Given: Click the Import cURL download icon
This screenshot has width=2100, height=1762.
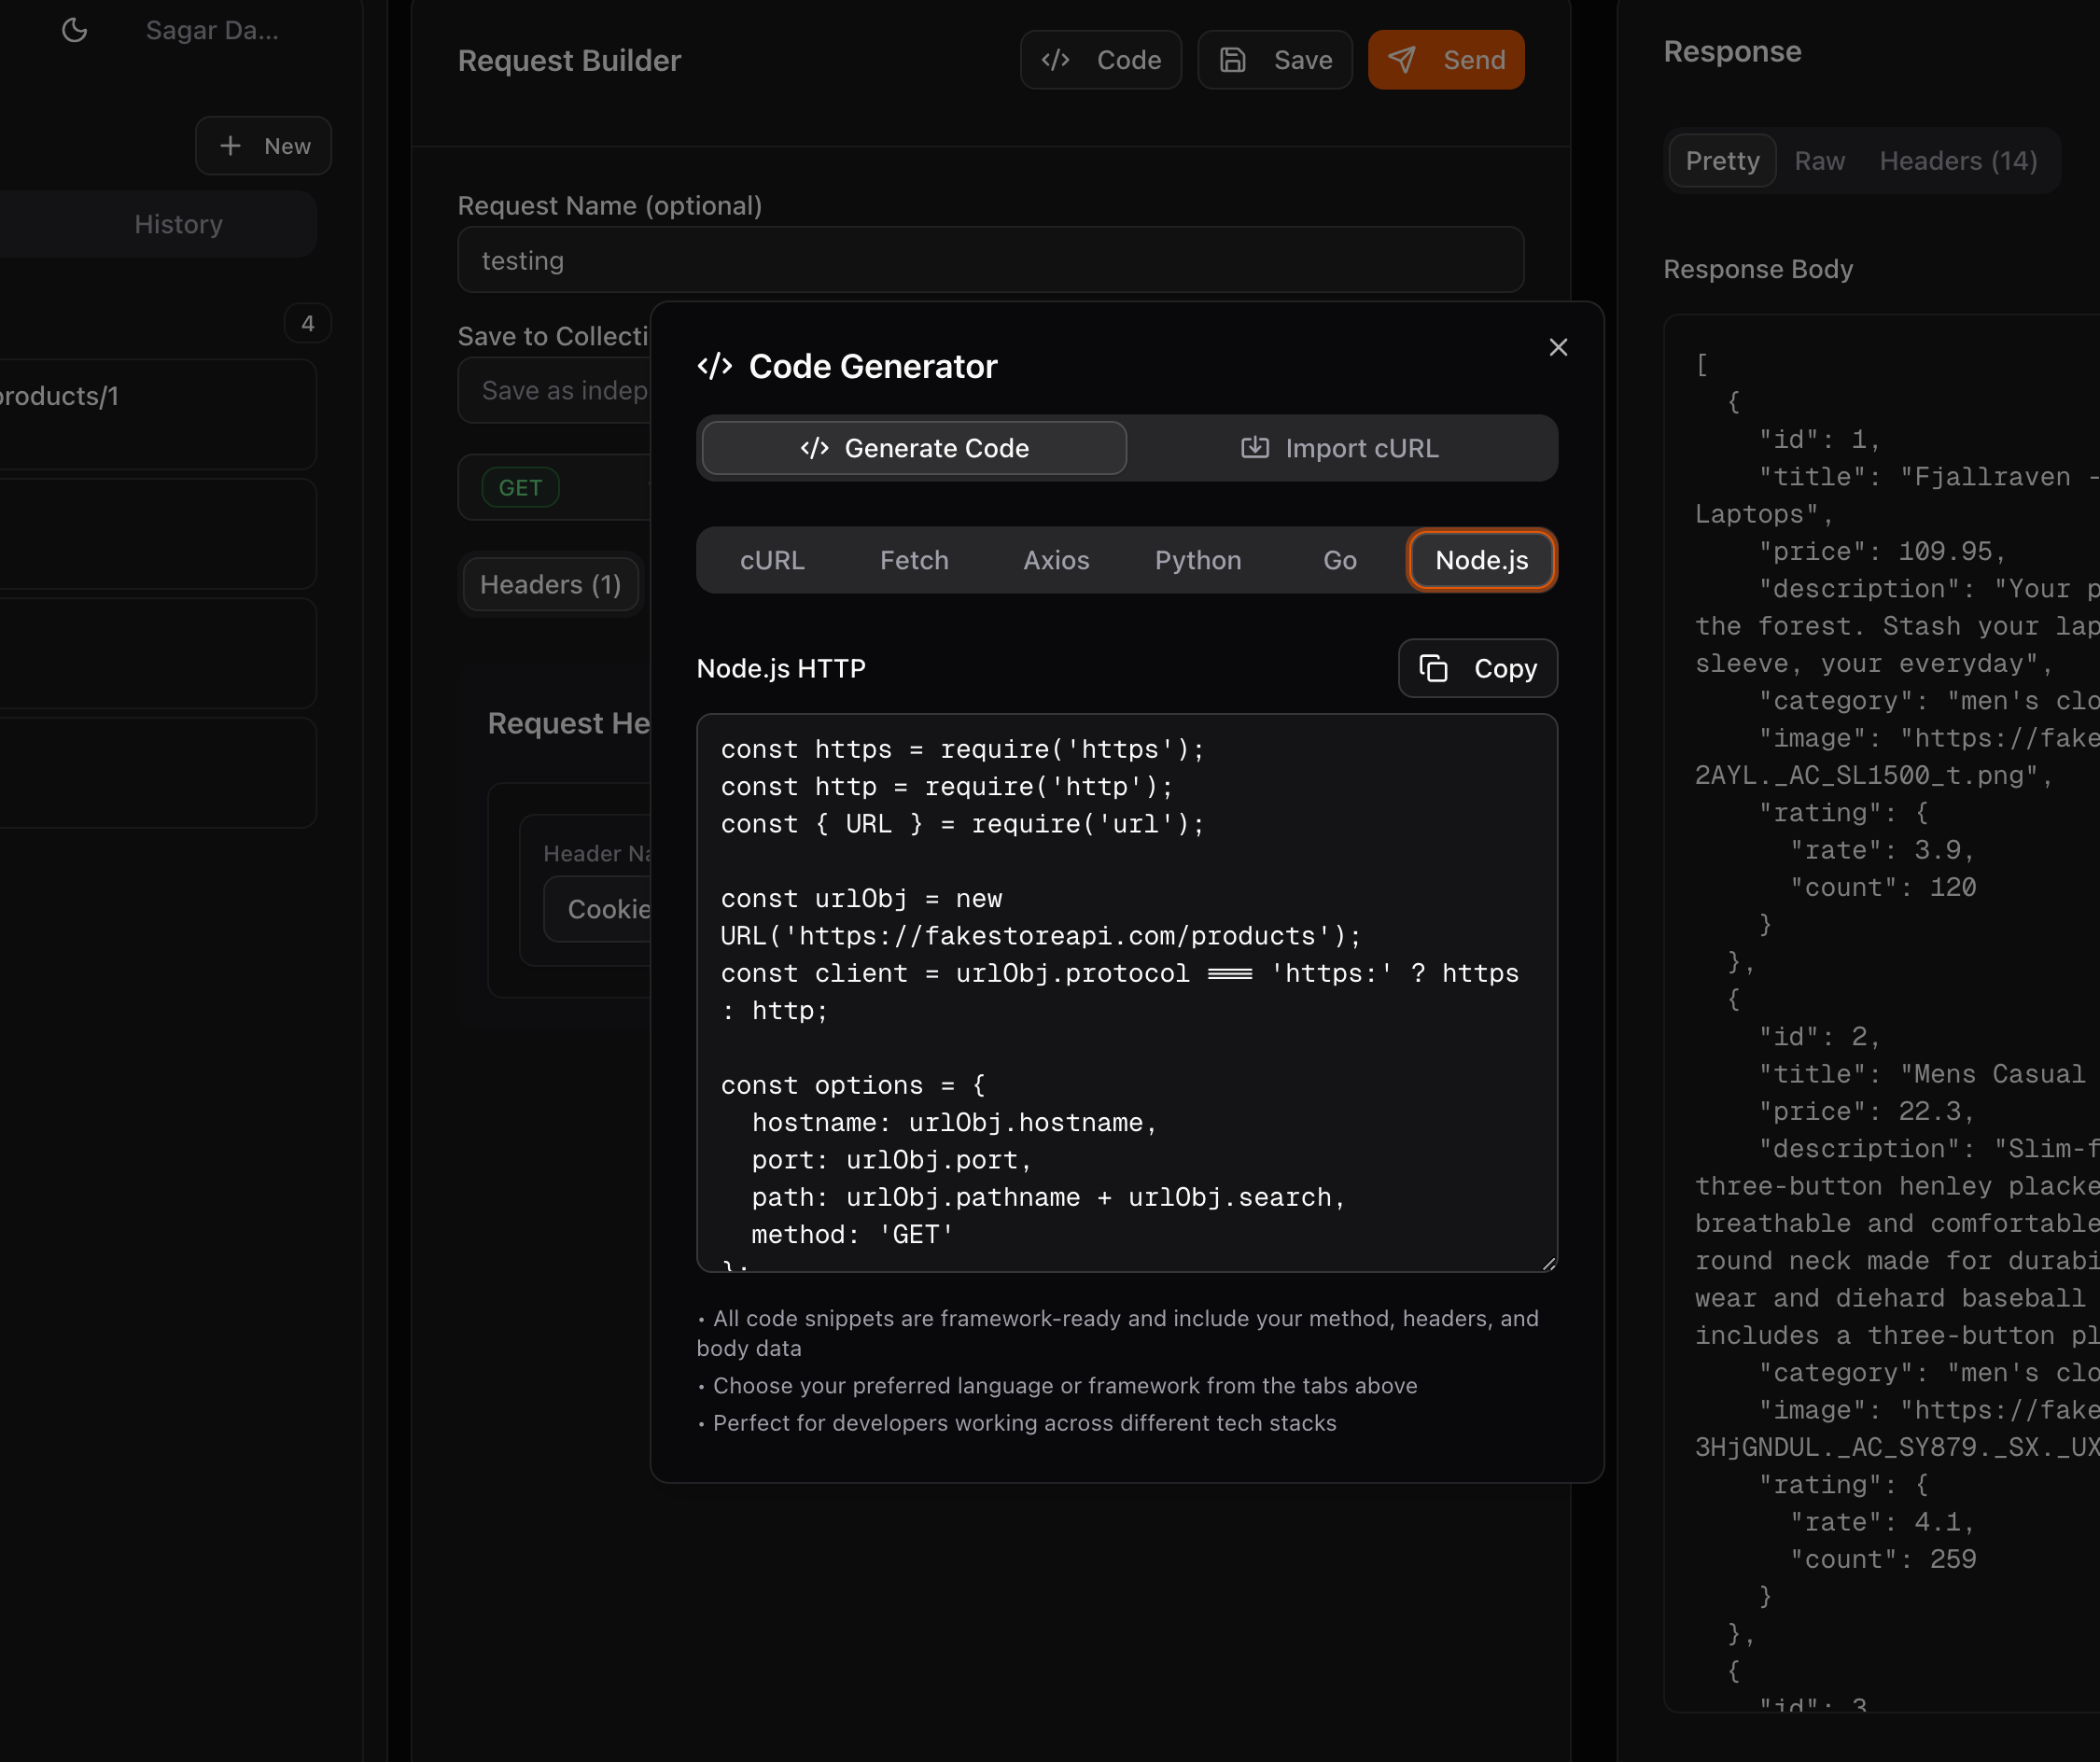Looking at the screenshot, I should [1254, 448].
